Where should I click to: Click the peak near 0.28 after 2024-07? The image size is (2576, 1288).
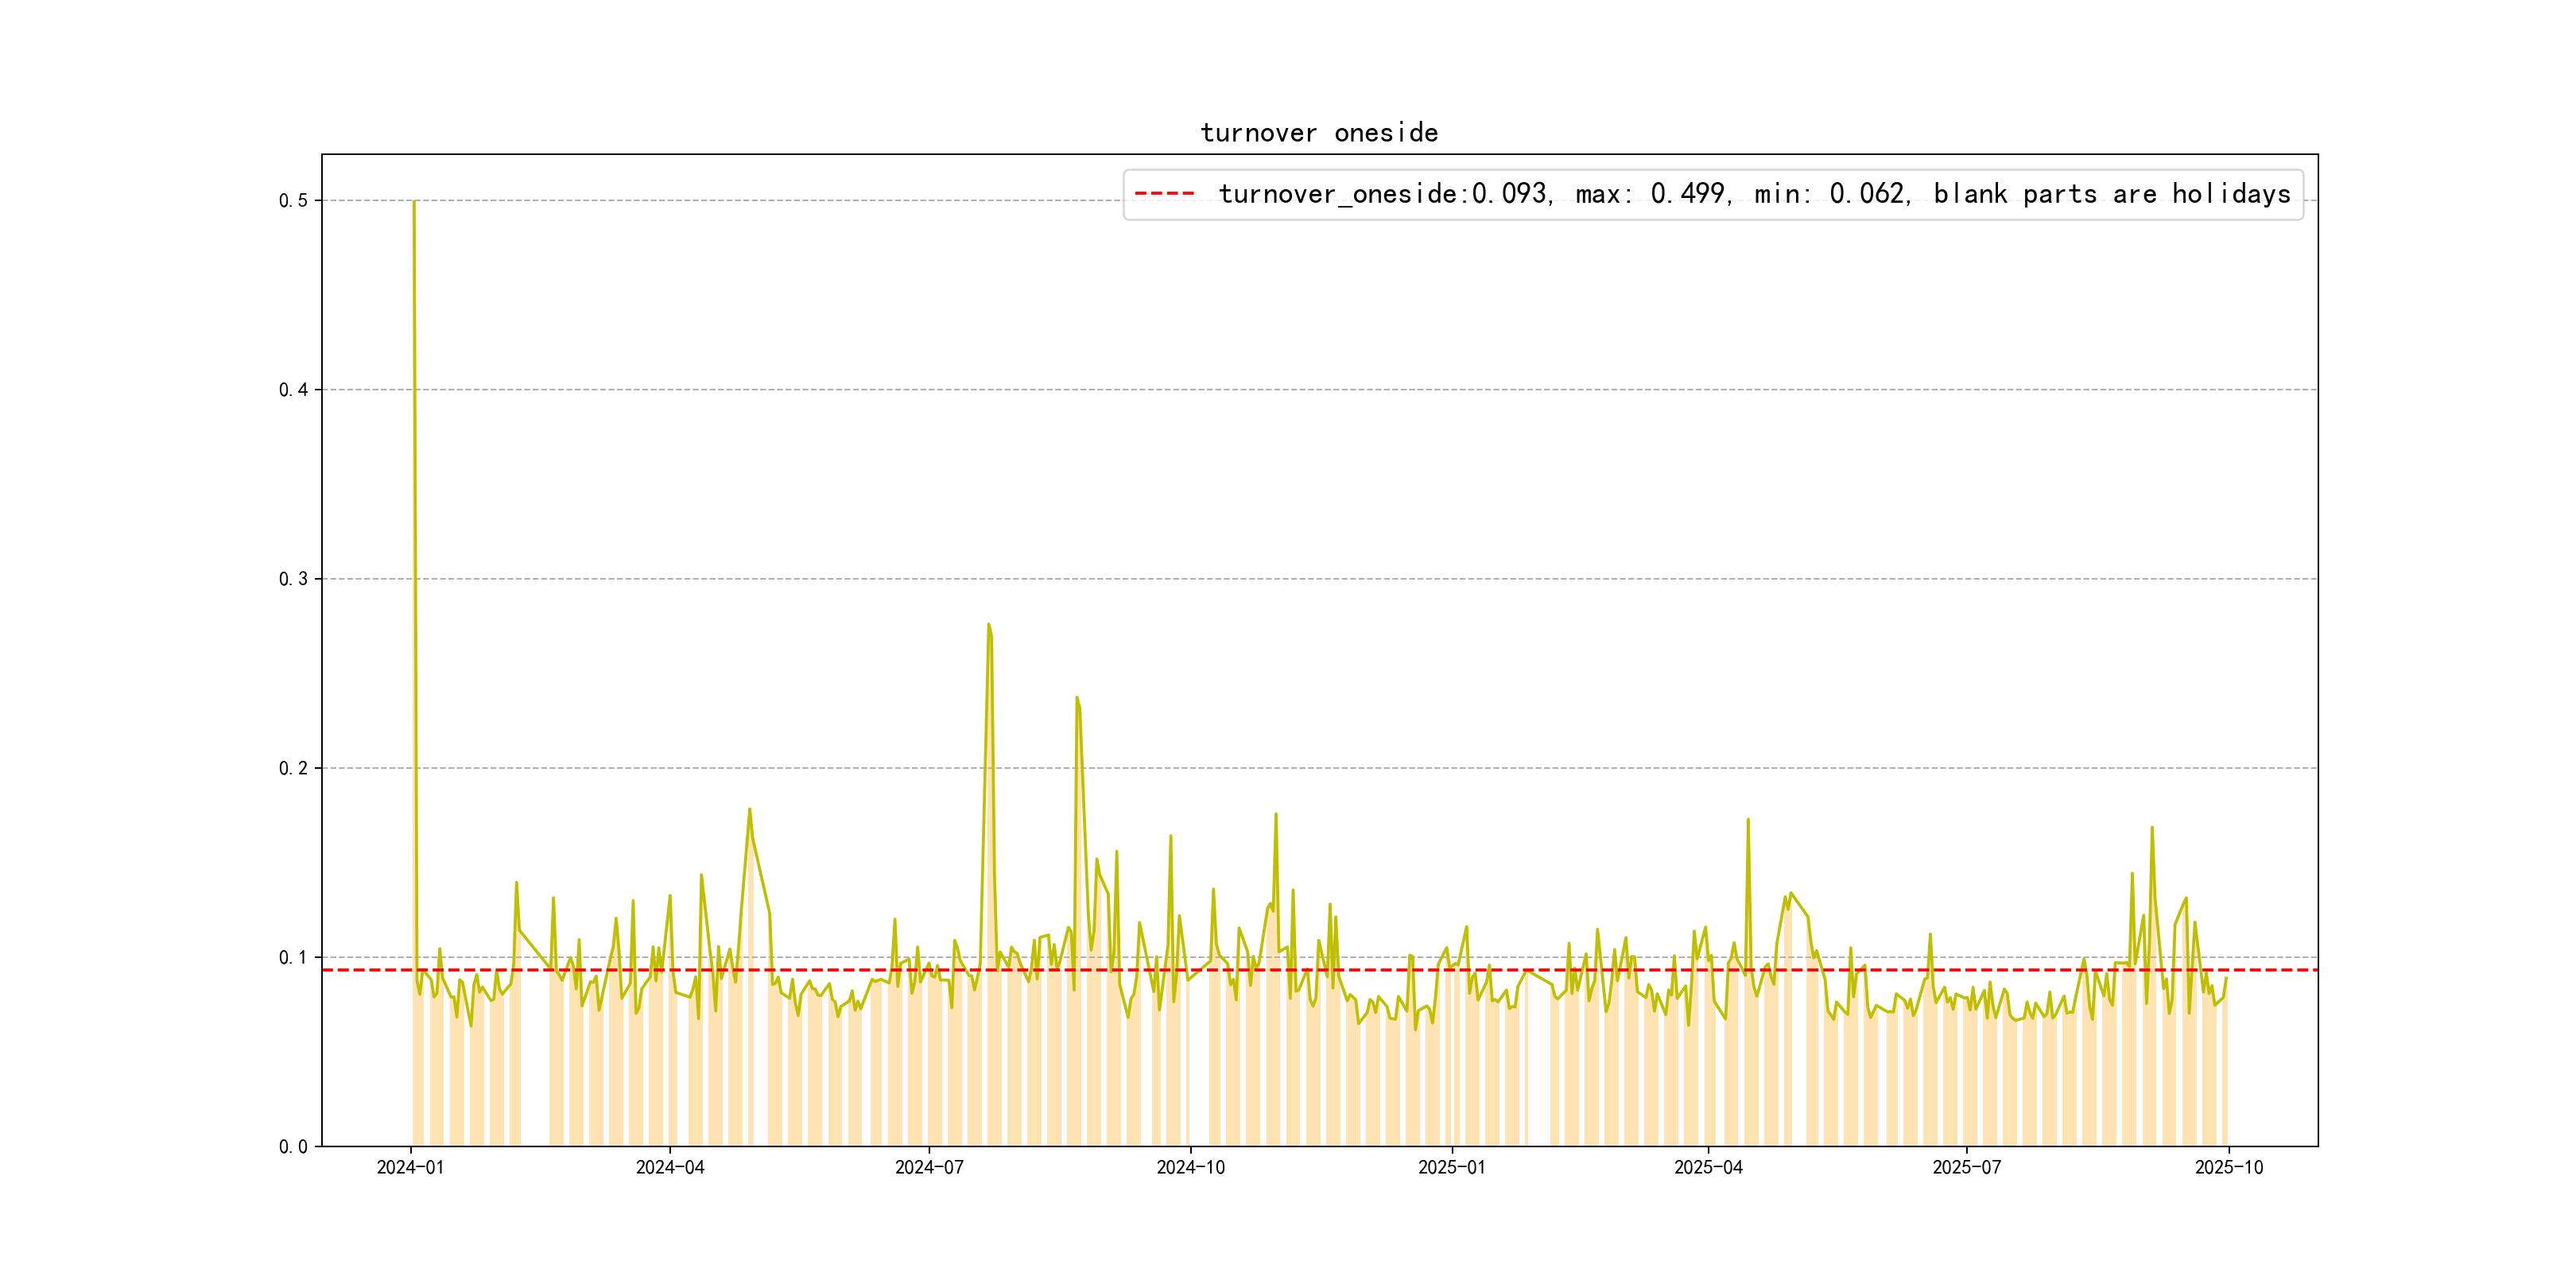point(988,625)
